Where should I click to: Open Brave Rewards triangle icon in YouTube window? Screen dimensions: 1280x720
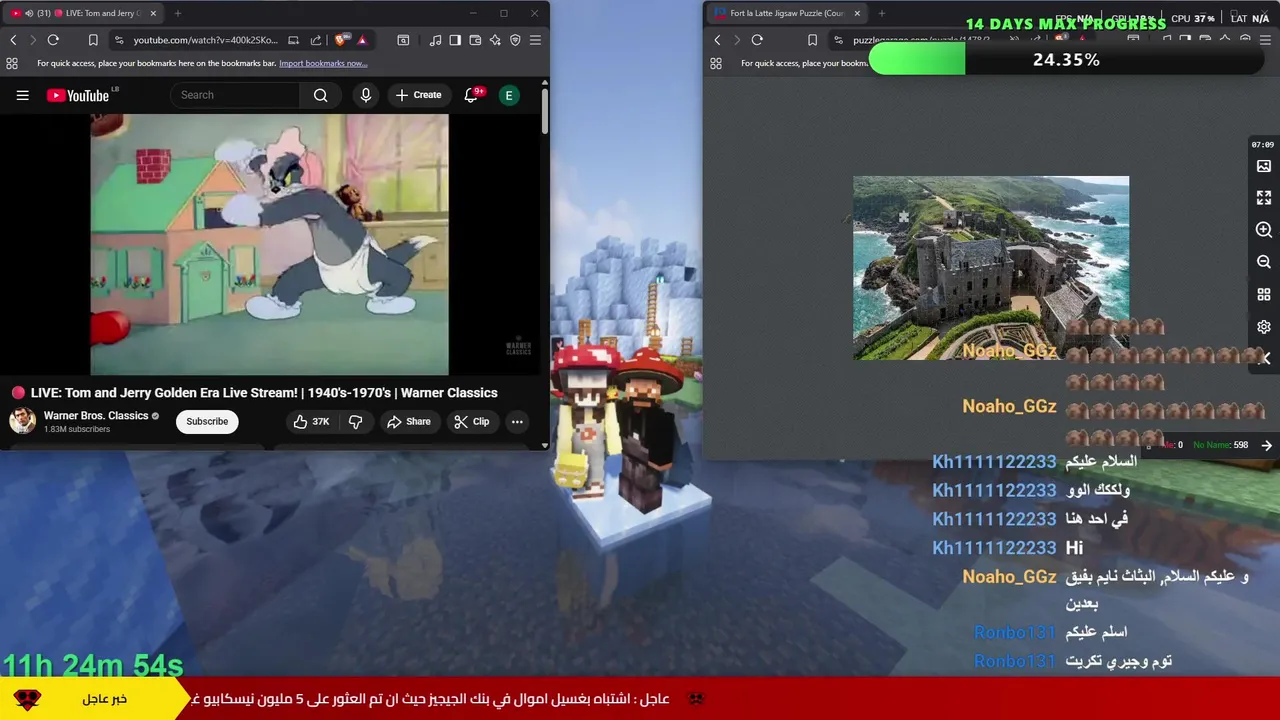362,40
